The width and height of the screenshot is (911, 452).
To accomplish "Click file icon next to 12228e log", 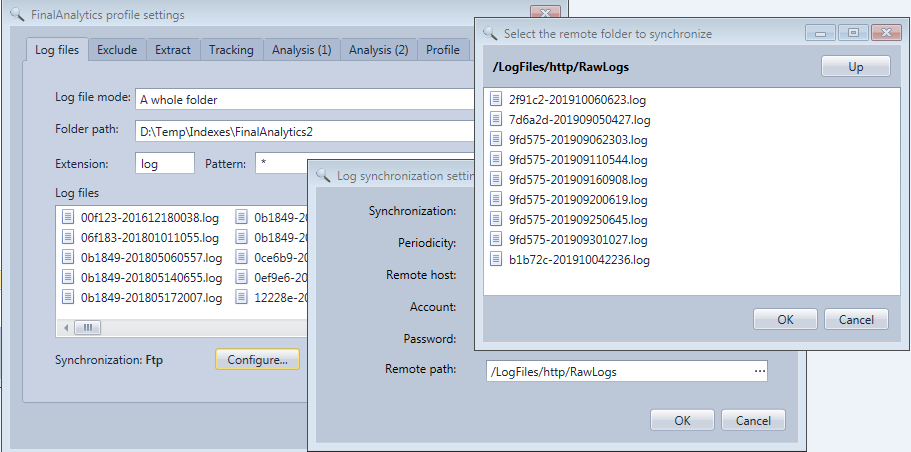I will click(x=241, y=297).
